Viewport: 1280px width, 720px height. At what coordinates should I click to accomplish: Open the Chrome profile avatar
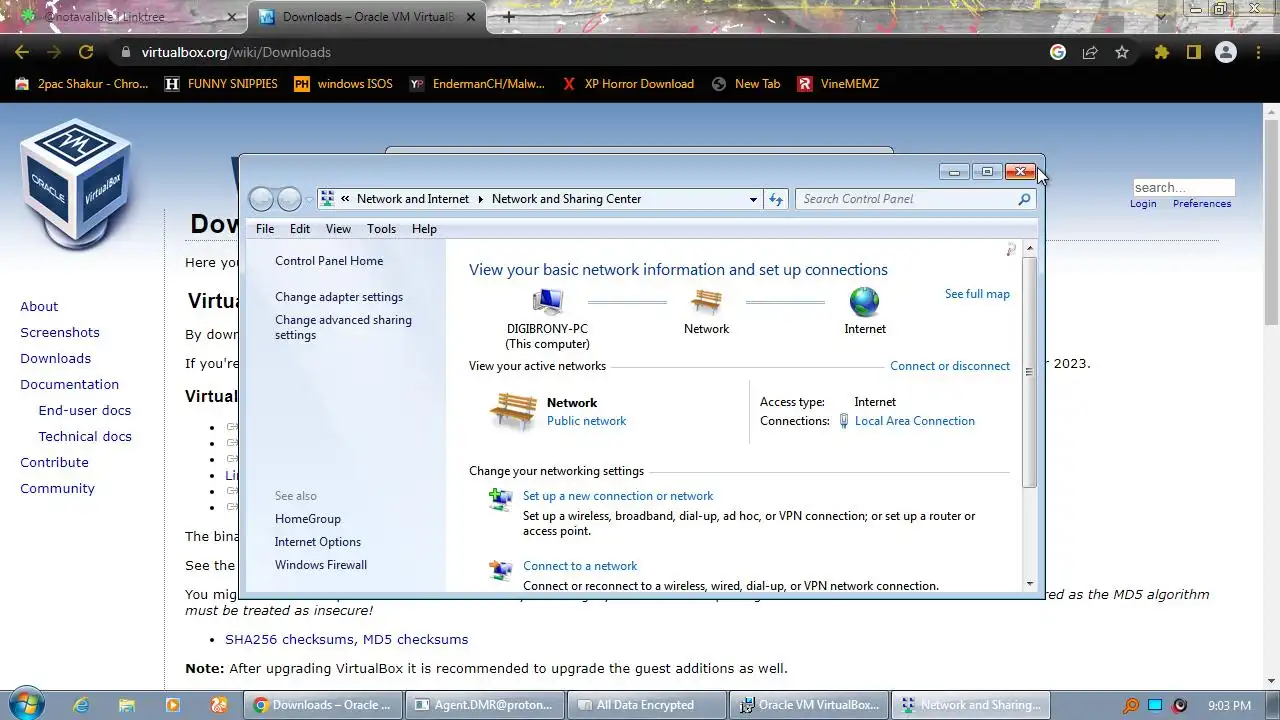1225,52
